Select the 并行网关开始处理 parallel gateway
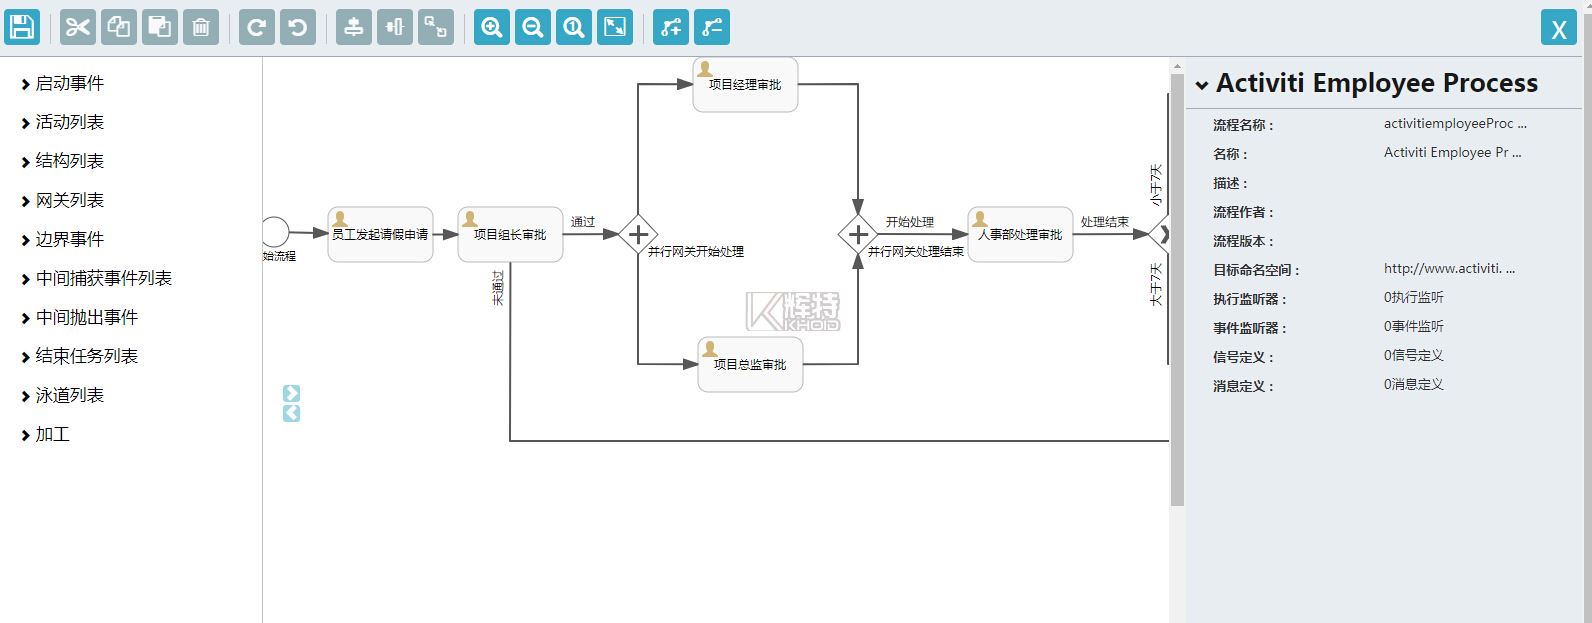Viewport: 1592px width, 623px height. click(x=638, y=235)
